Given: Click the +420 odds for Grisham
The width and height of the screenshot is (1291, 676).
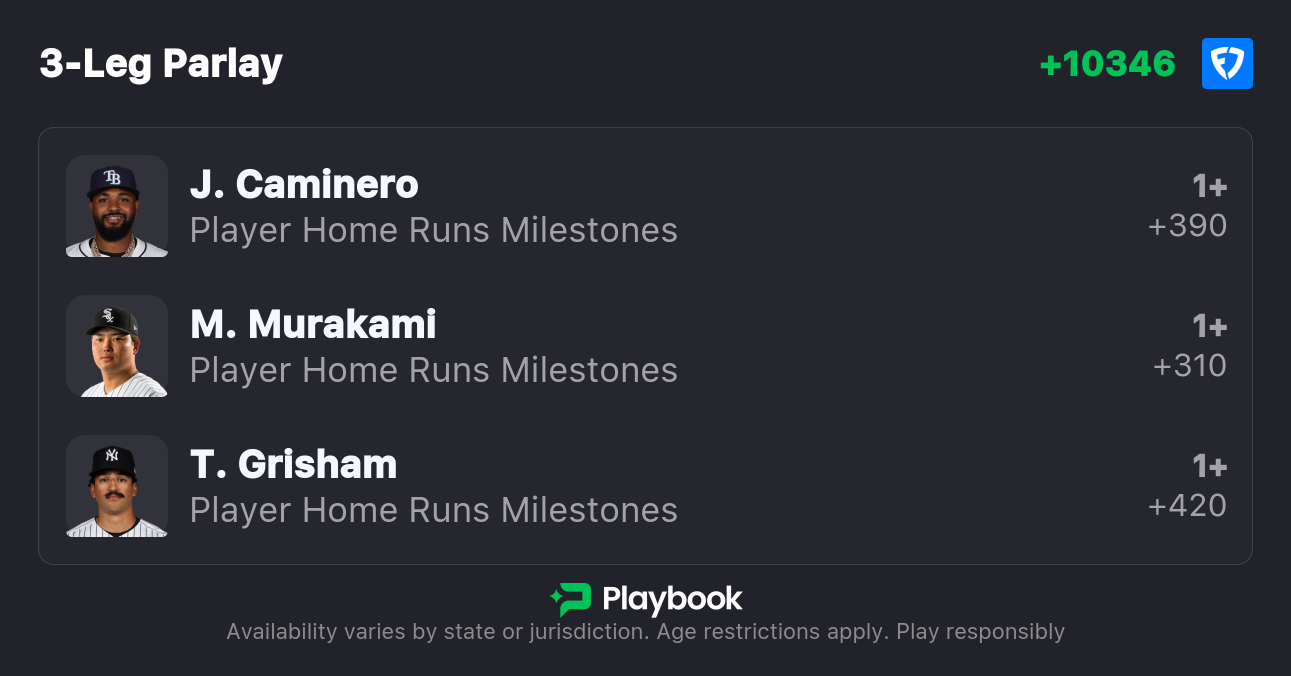Looking at the screenshot, I should 1187,506.
